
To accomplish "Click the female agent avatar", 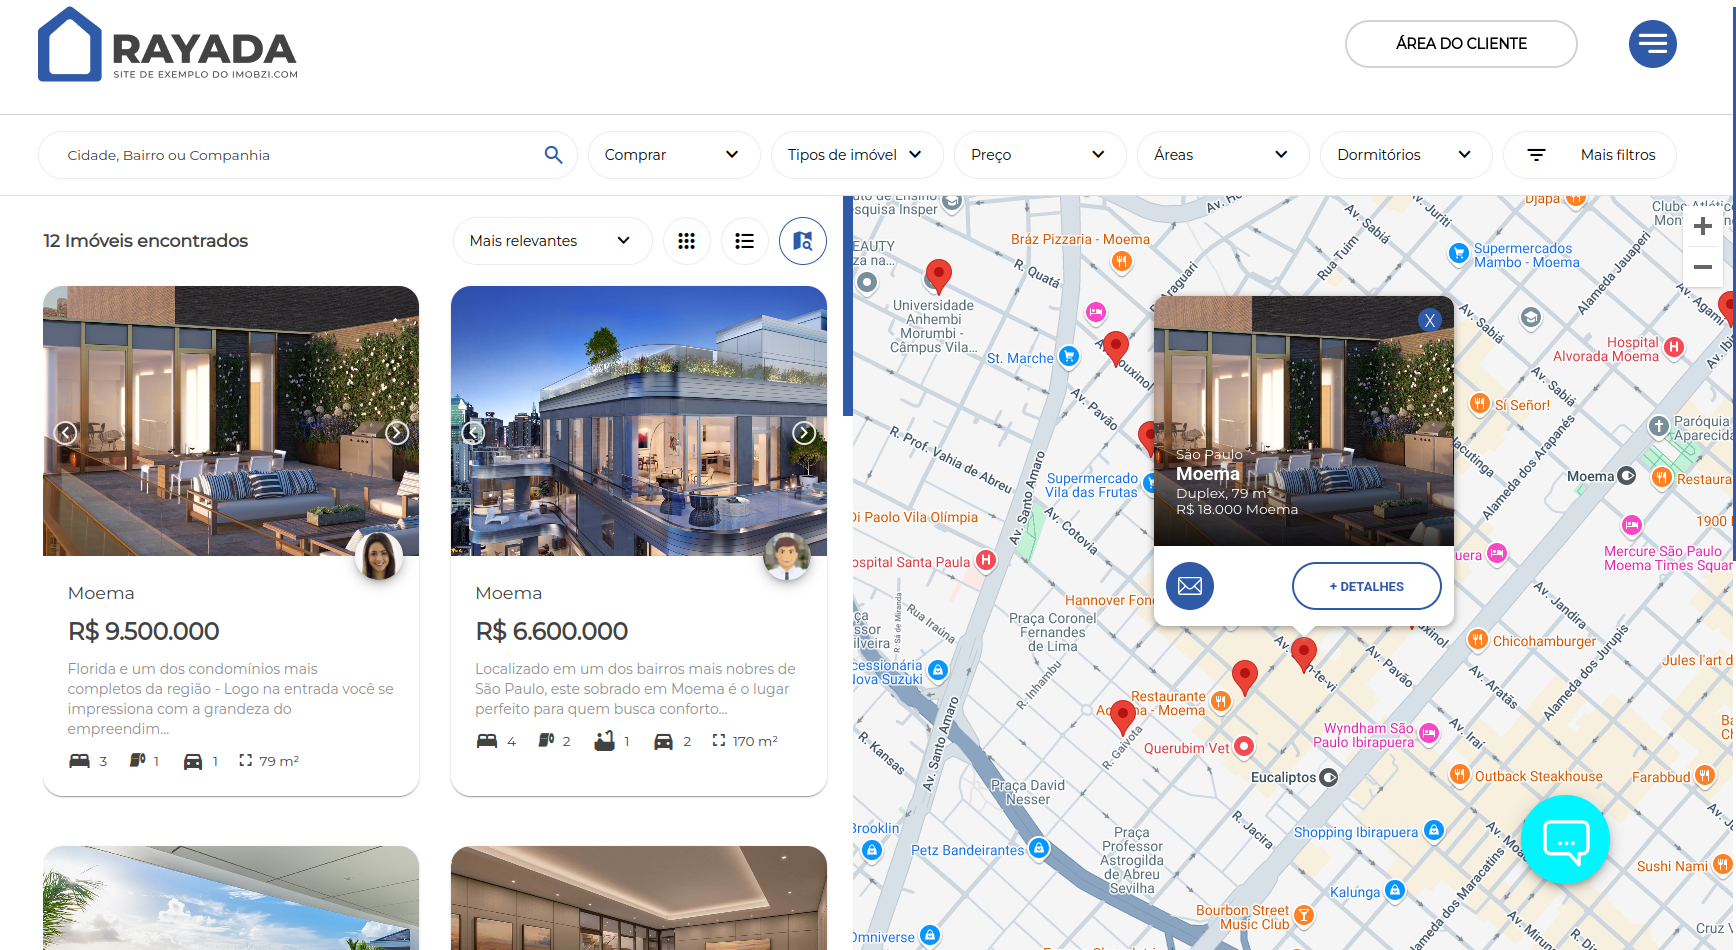I will coord(379,556).
